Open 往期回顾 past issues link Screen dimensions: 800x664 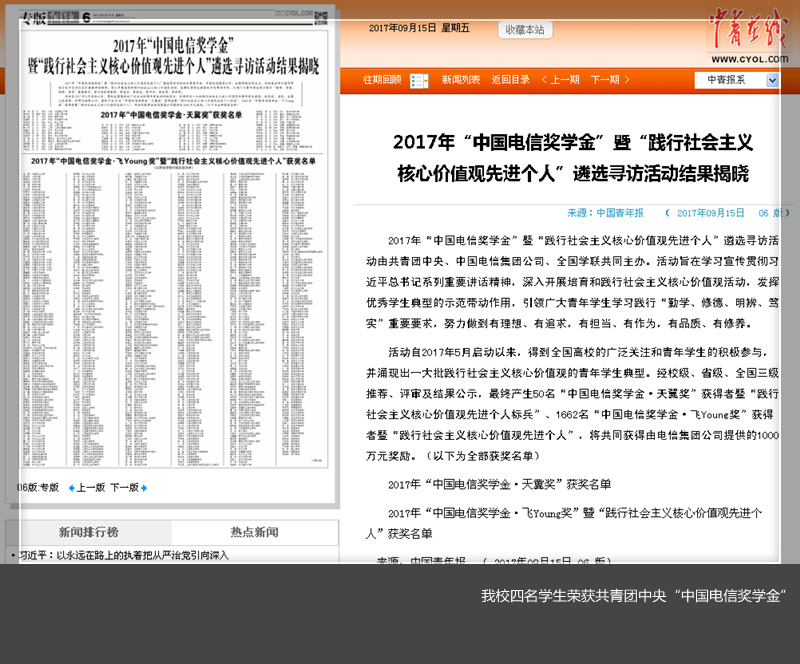coord(382,80)
